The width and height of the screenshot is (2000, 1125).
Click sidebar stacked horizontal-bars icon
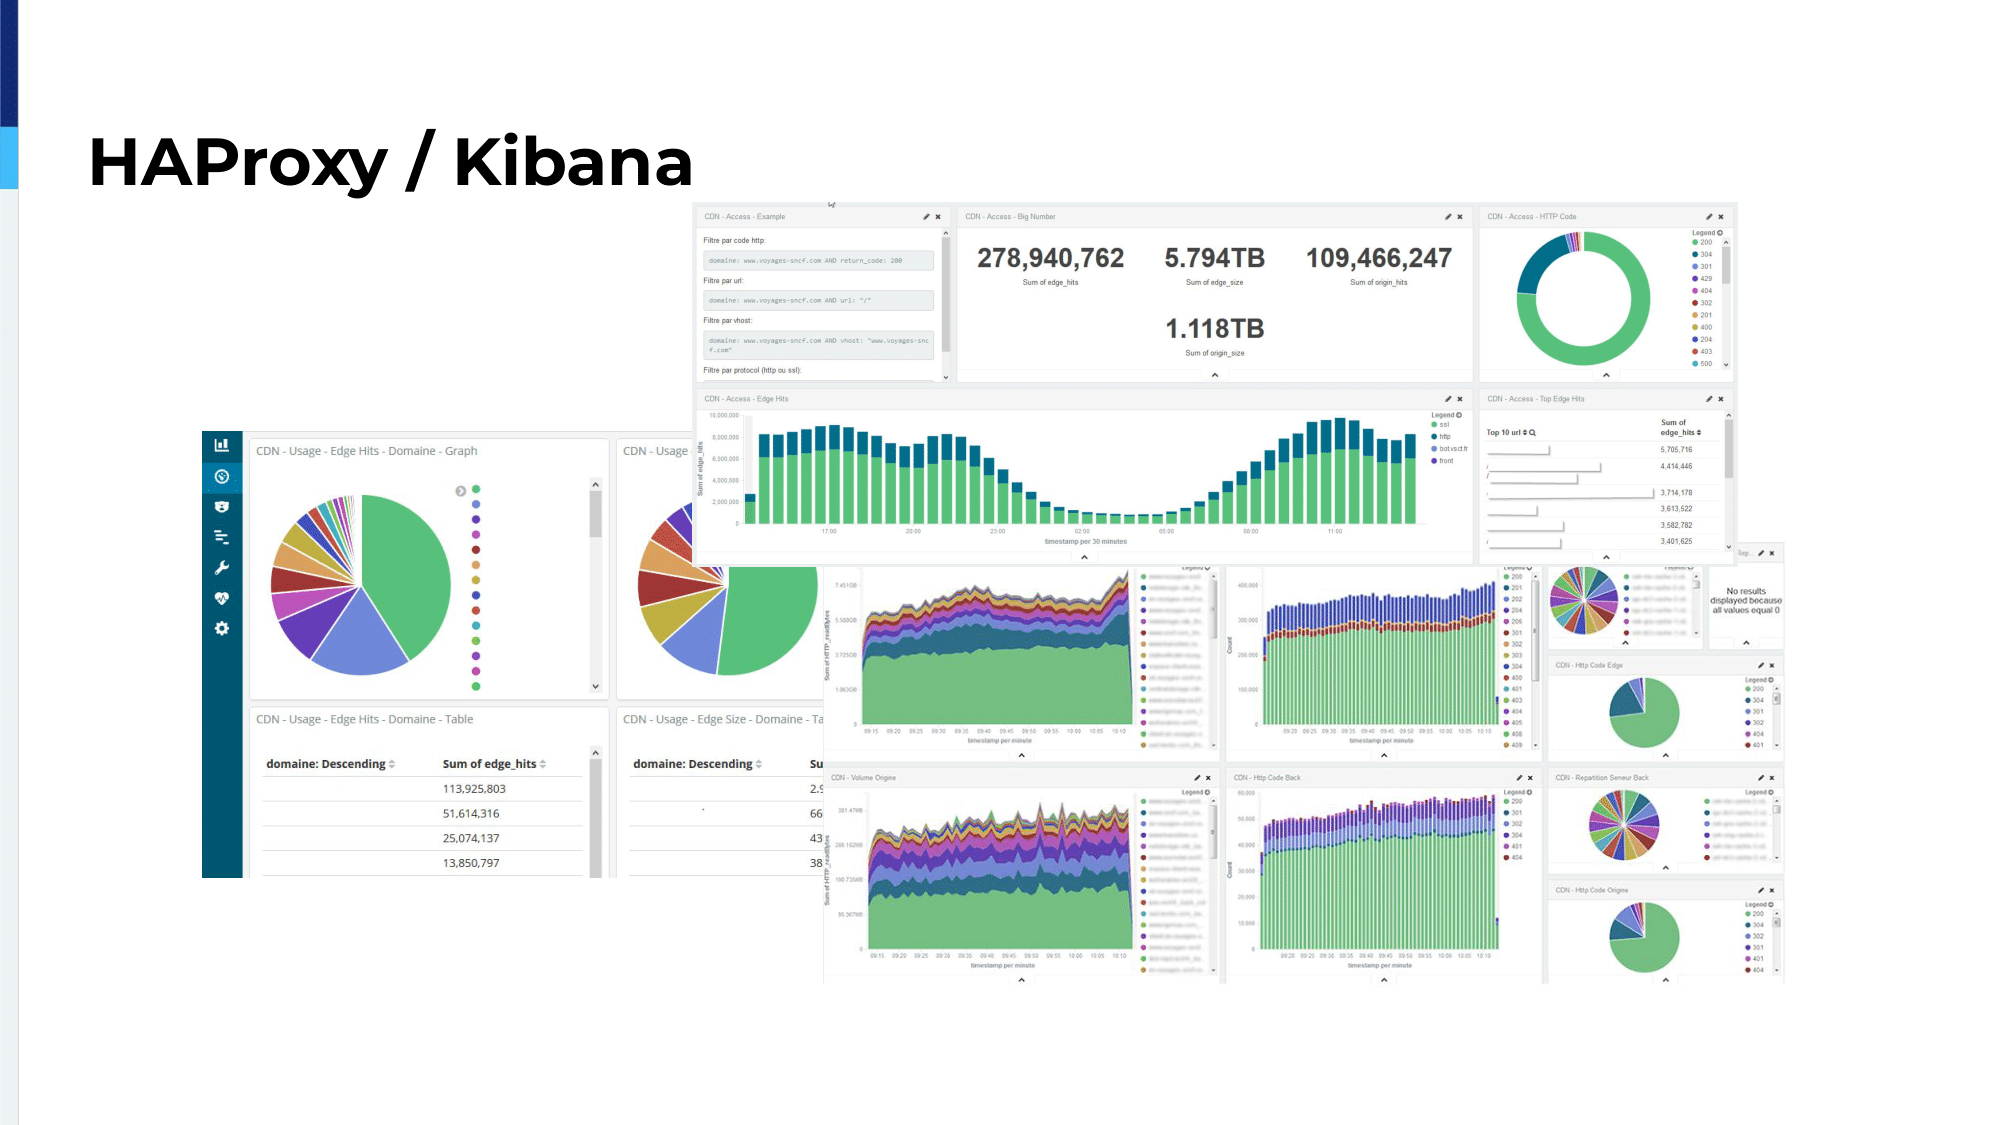click(x=222, y=538)
